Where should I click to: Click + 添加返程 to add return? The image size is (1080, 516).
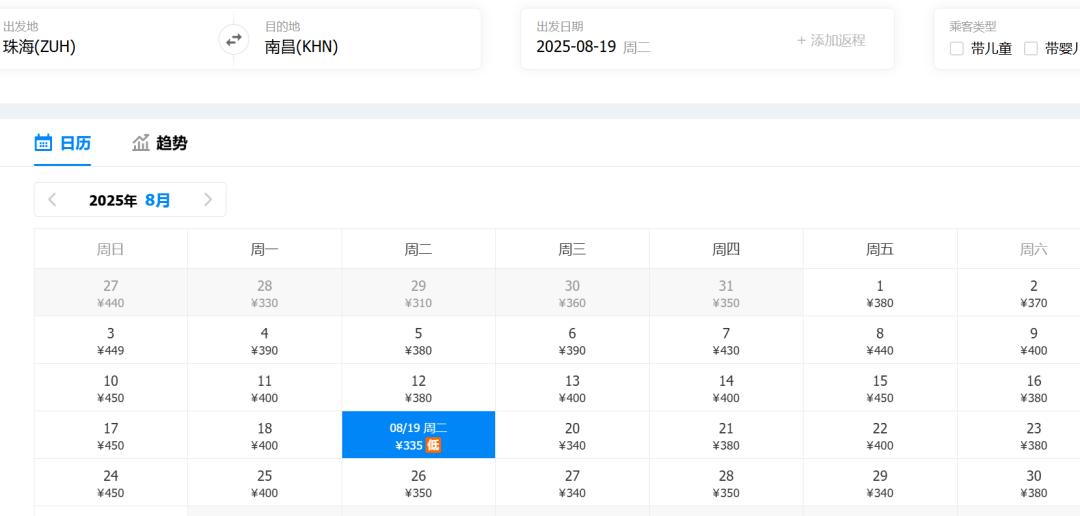pos(831,40)
